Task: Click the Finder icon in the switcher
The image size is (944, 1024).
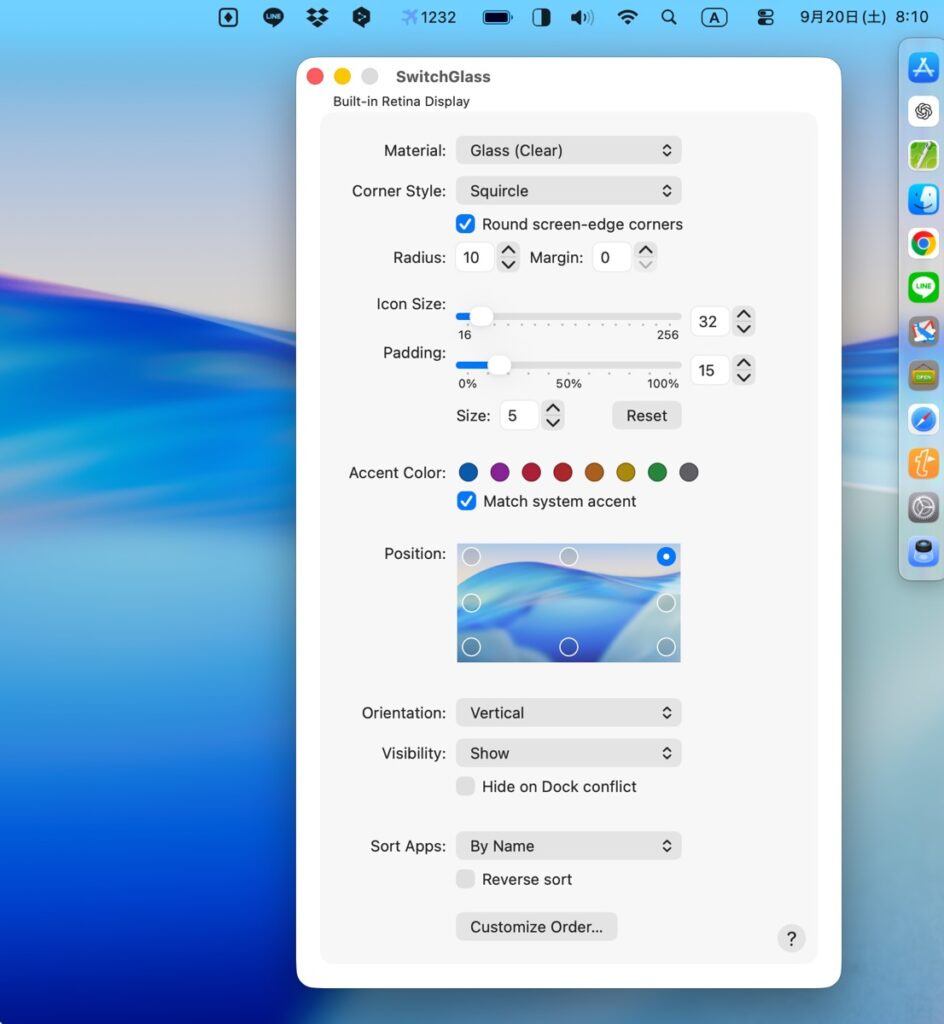Action: coord(922,199)
